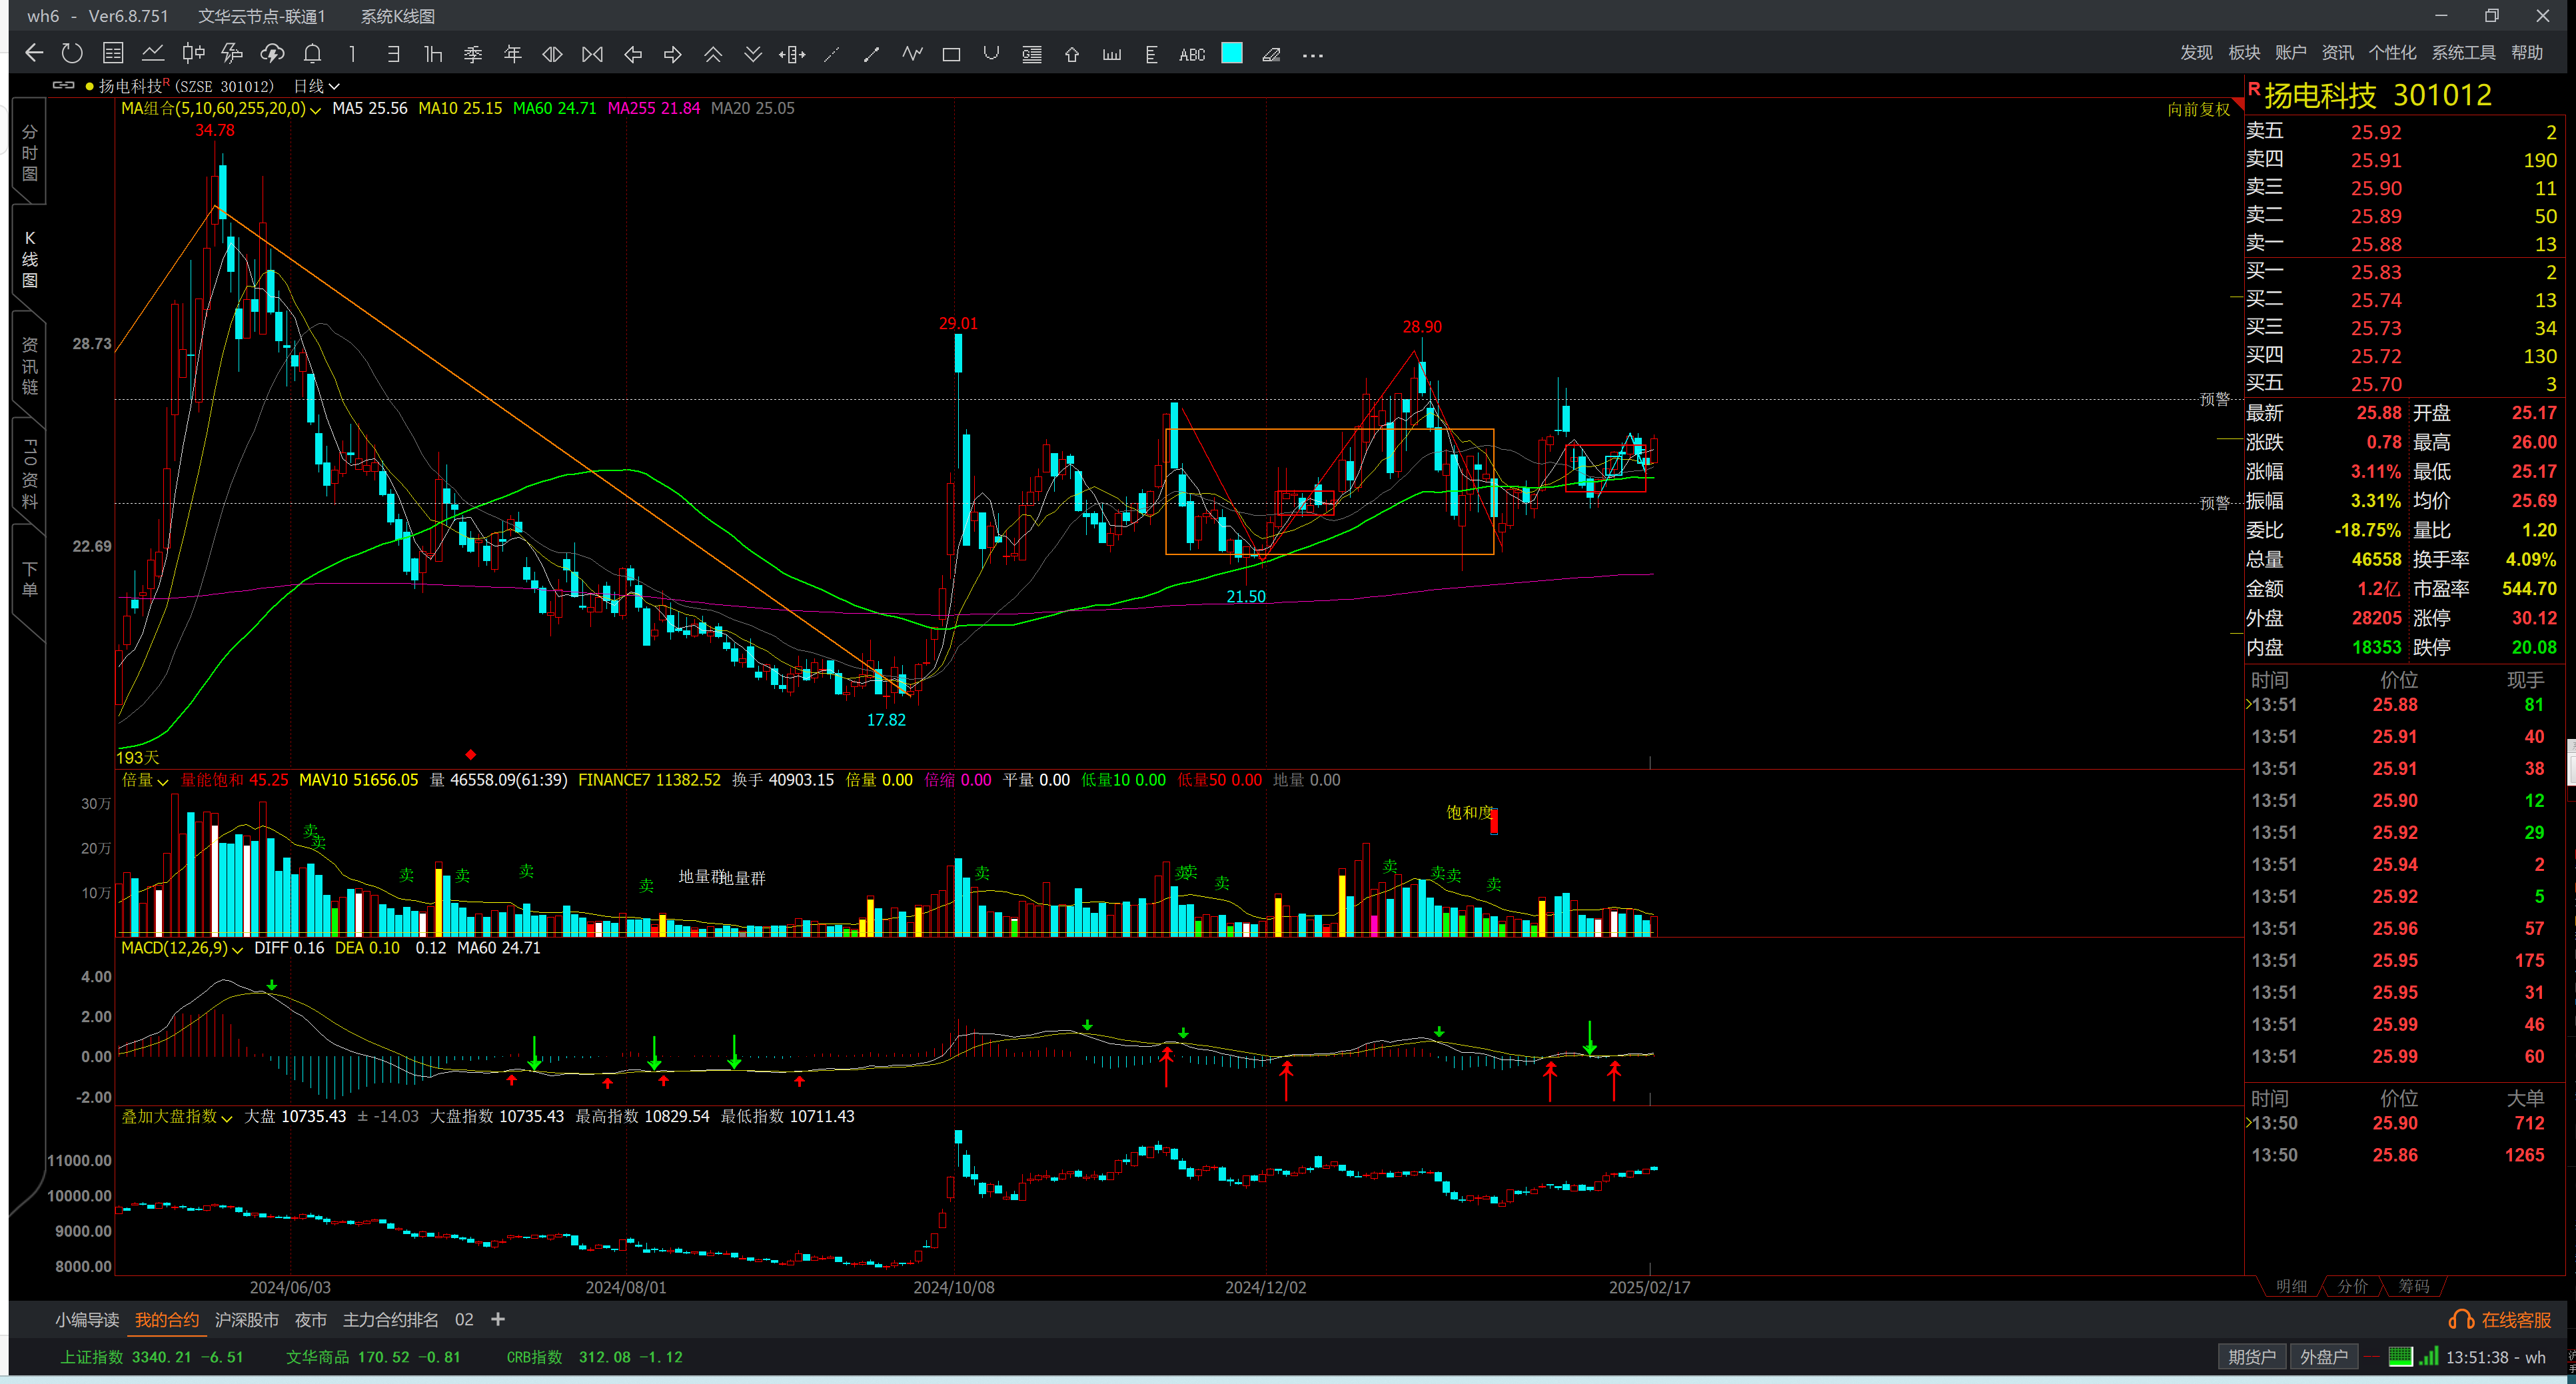The width and height of the screenshot is (2576, 1384).
Task: Switch to the 1-minute period icon
Action: coord(352,54)
